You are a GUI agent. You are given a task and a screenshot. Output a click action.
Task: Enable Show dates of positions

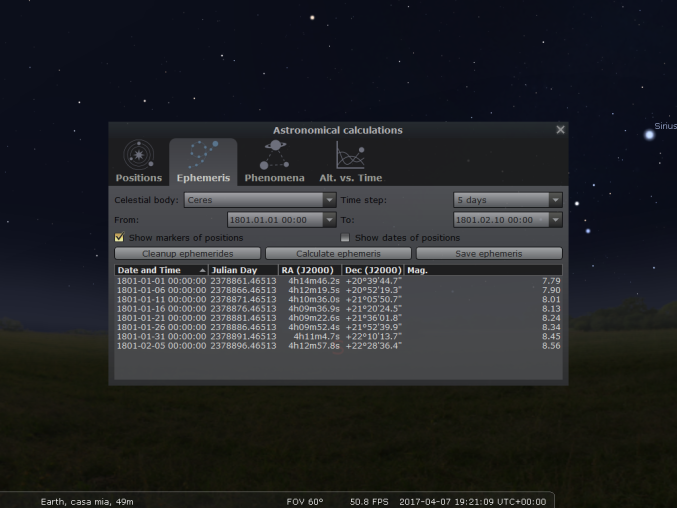pyautogui.click(x=345, y=237)
